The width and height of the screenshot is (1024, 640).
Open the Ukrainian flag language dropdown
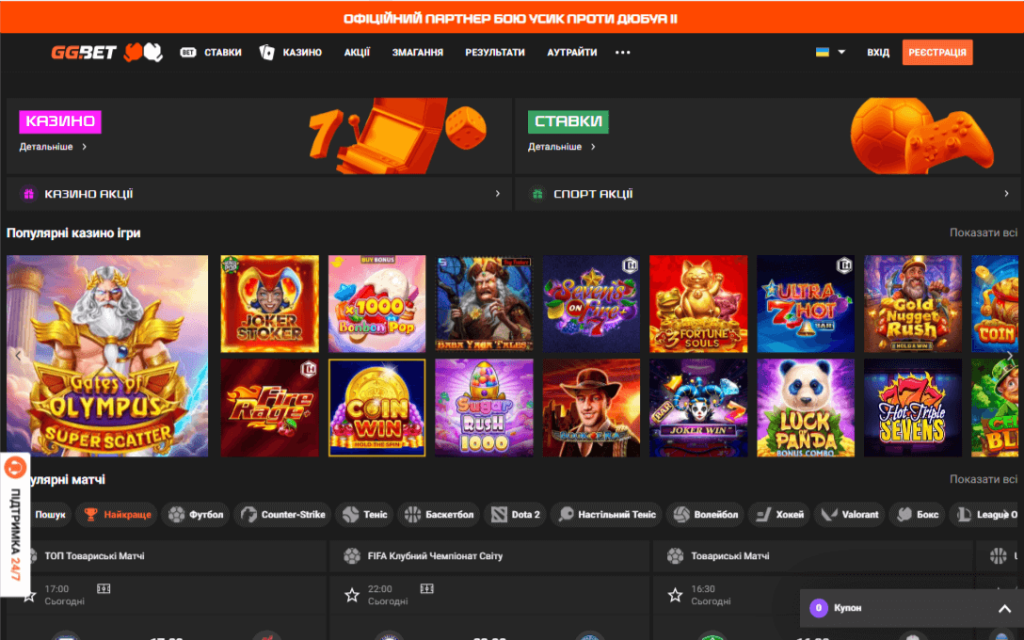pyautogui.click(x=830, y=52)
